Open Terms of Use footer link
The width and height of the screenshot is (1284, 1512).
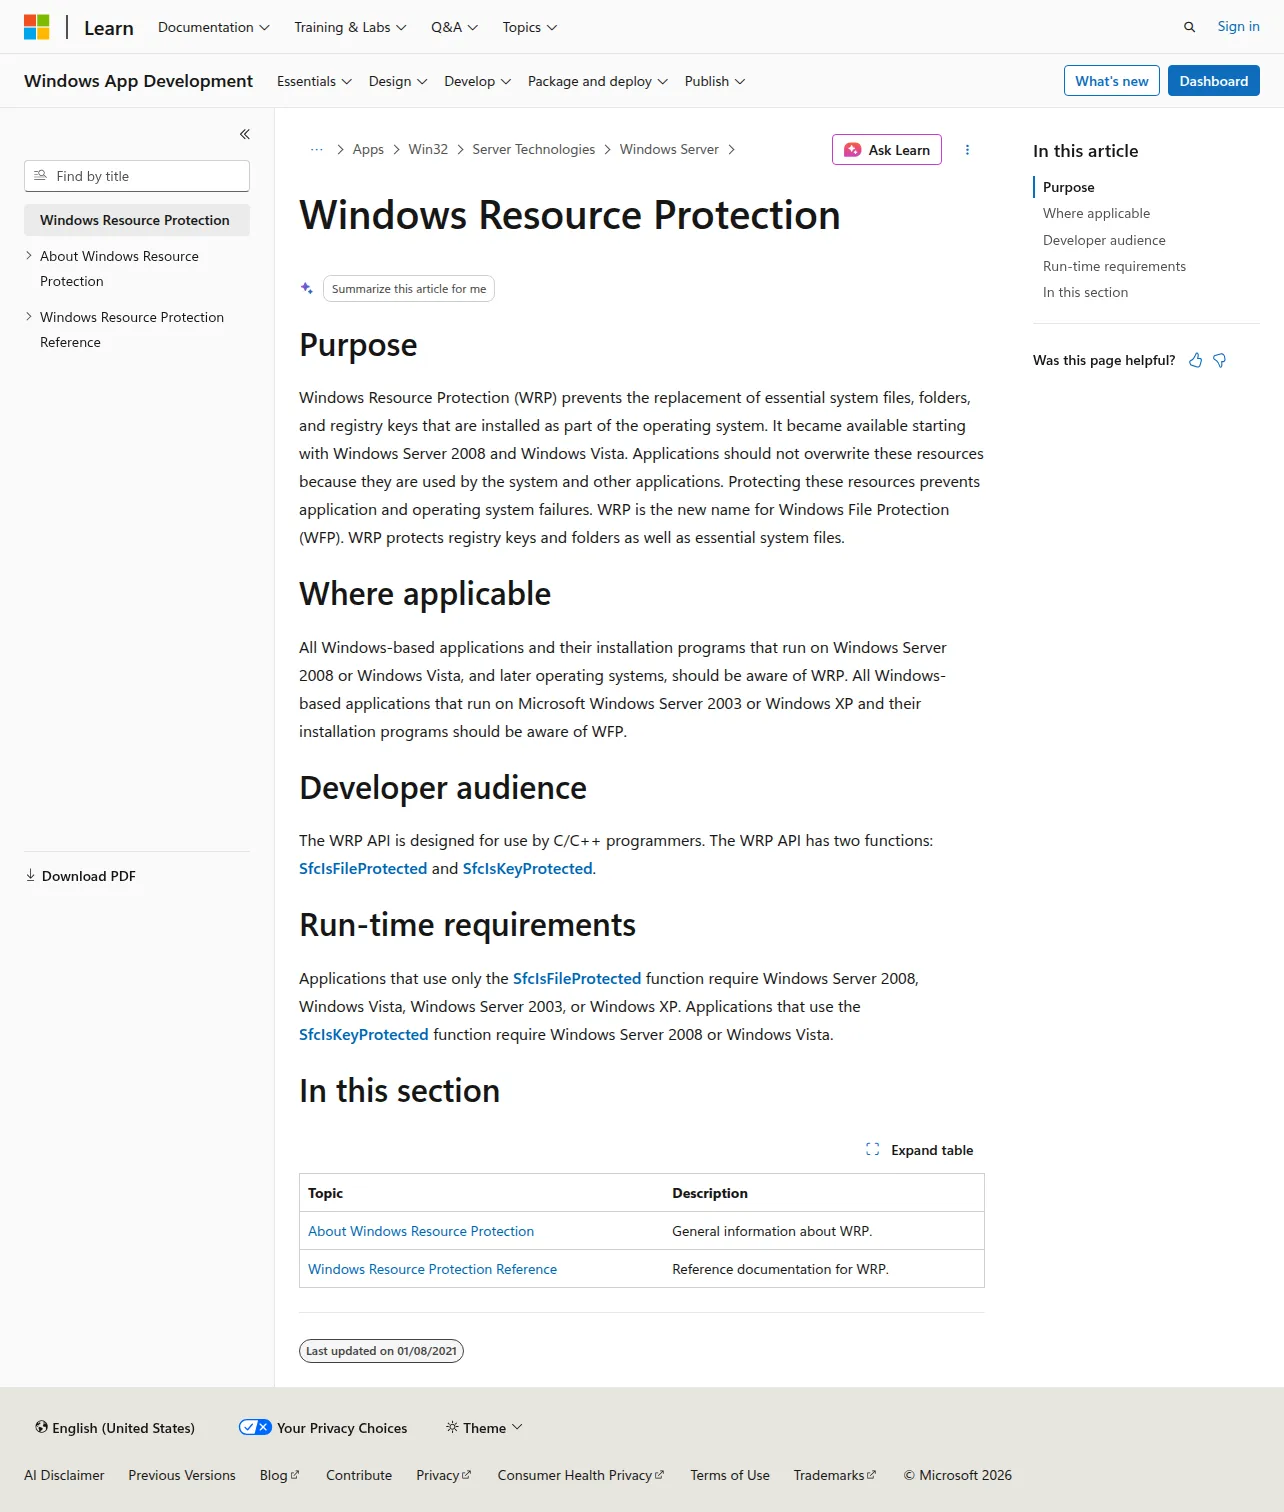tap(730, 1475)
